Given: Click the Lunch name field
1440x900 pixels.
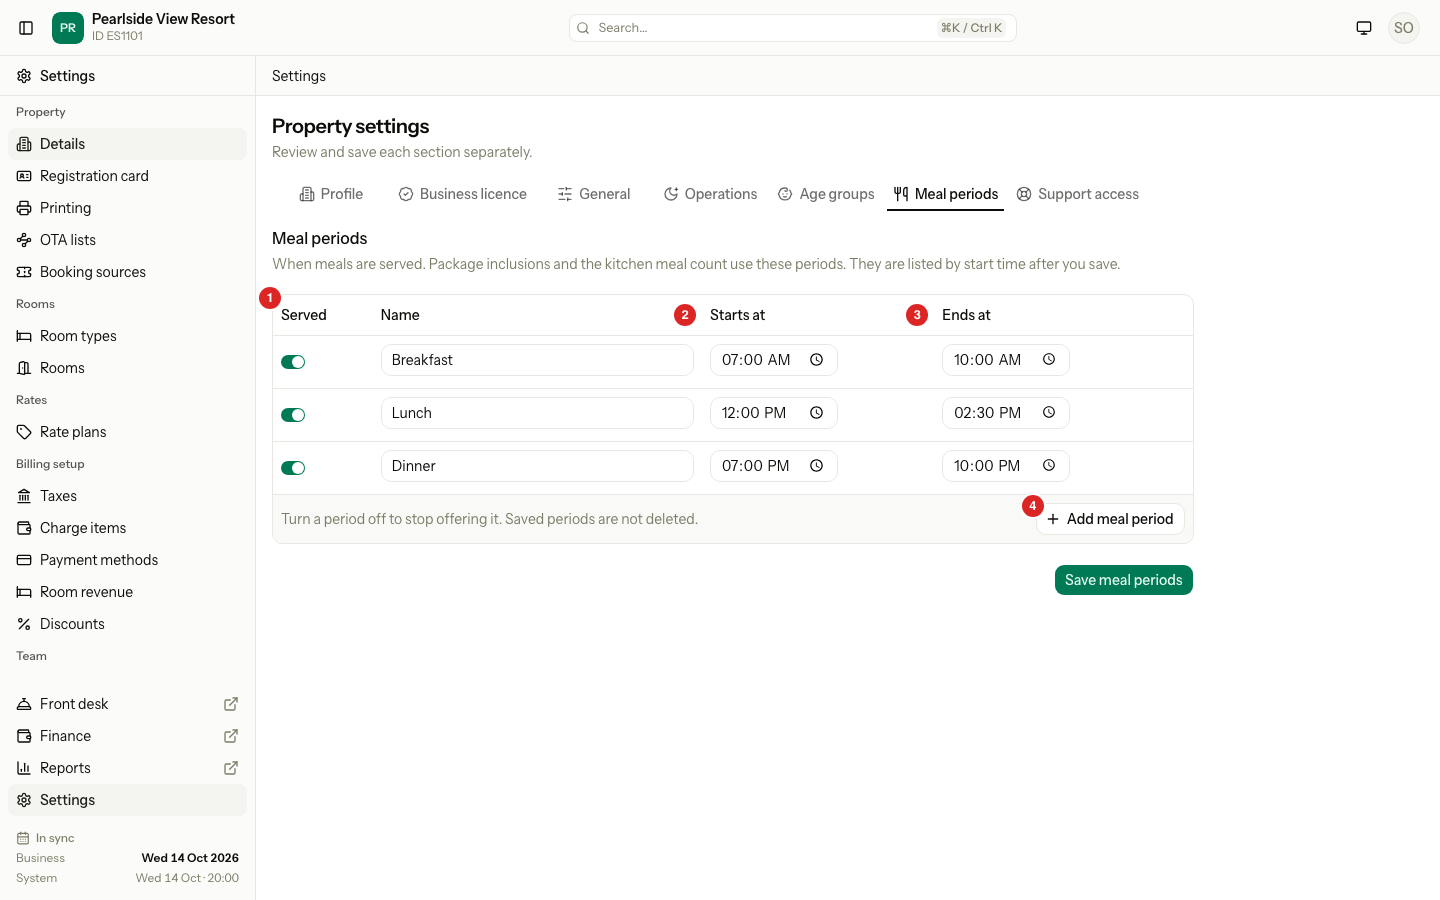Looking at the screenshot, I should (537, 413).
